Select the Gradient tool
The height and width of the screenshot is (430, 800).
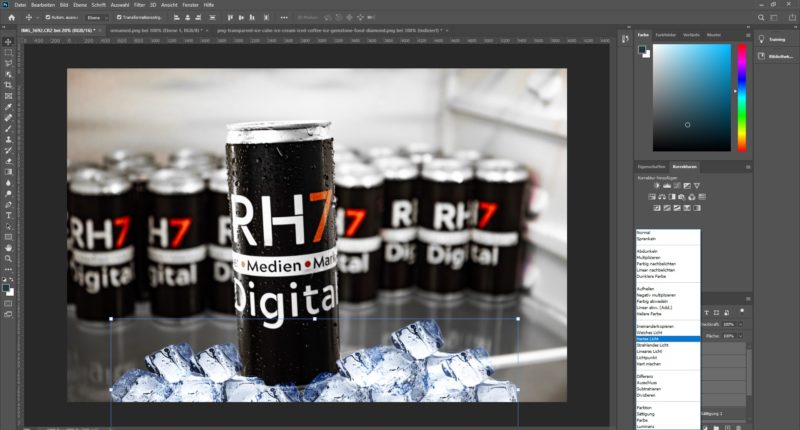coord(8,172)
